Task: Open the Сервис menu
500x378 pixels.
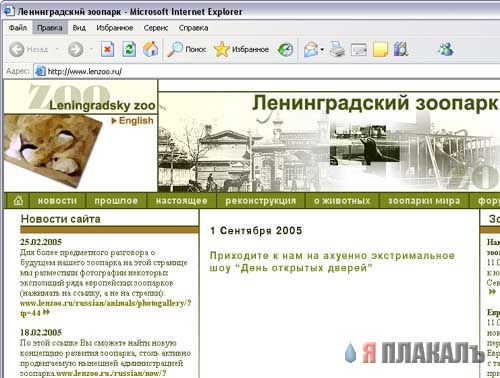Action: [x=156, y=28]
